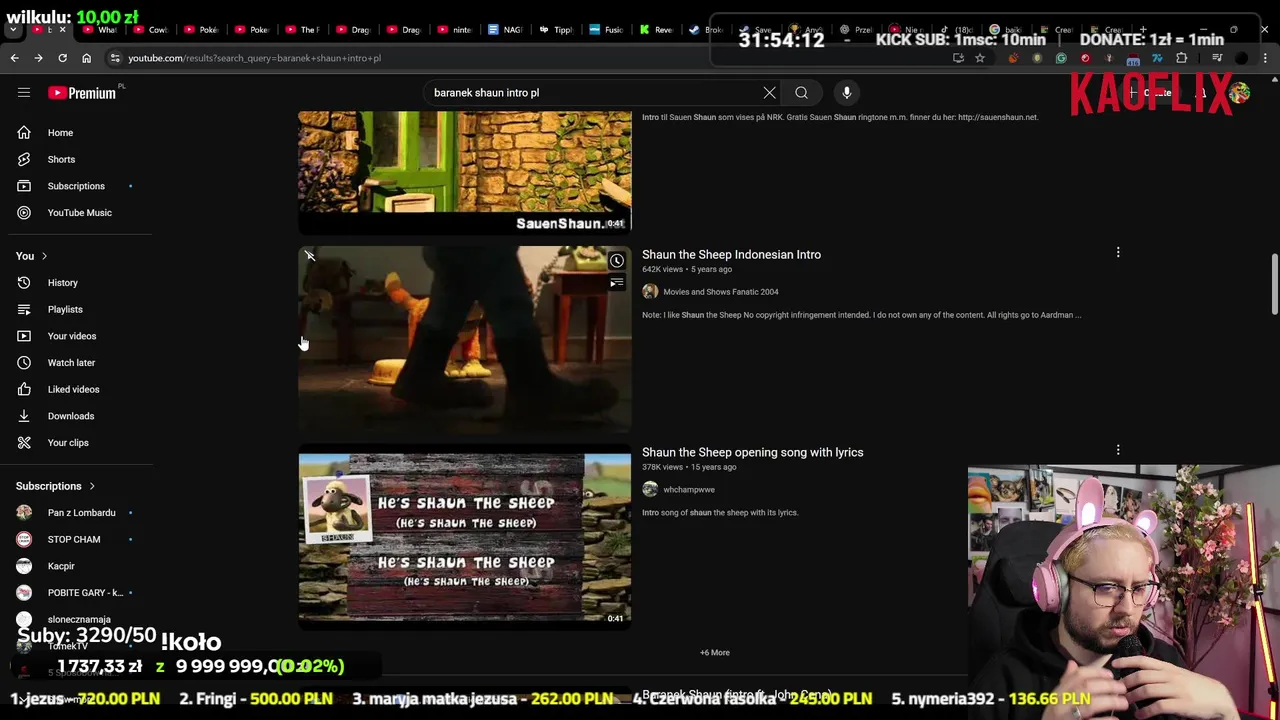Switch to 'The F' browser tab
The height and width of the screenshot is (720, 1280).
coord(302,30)
